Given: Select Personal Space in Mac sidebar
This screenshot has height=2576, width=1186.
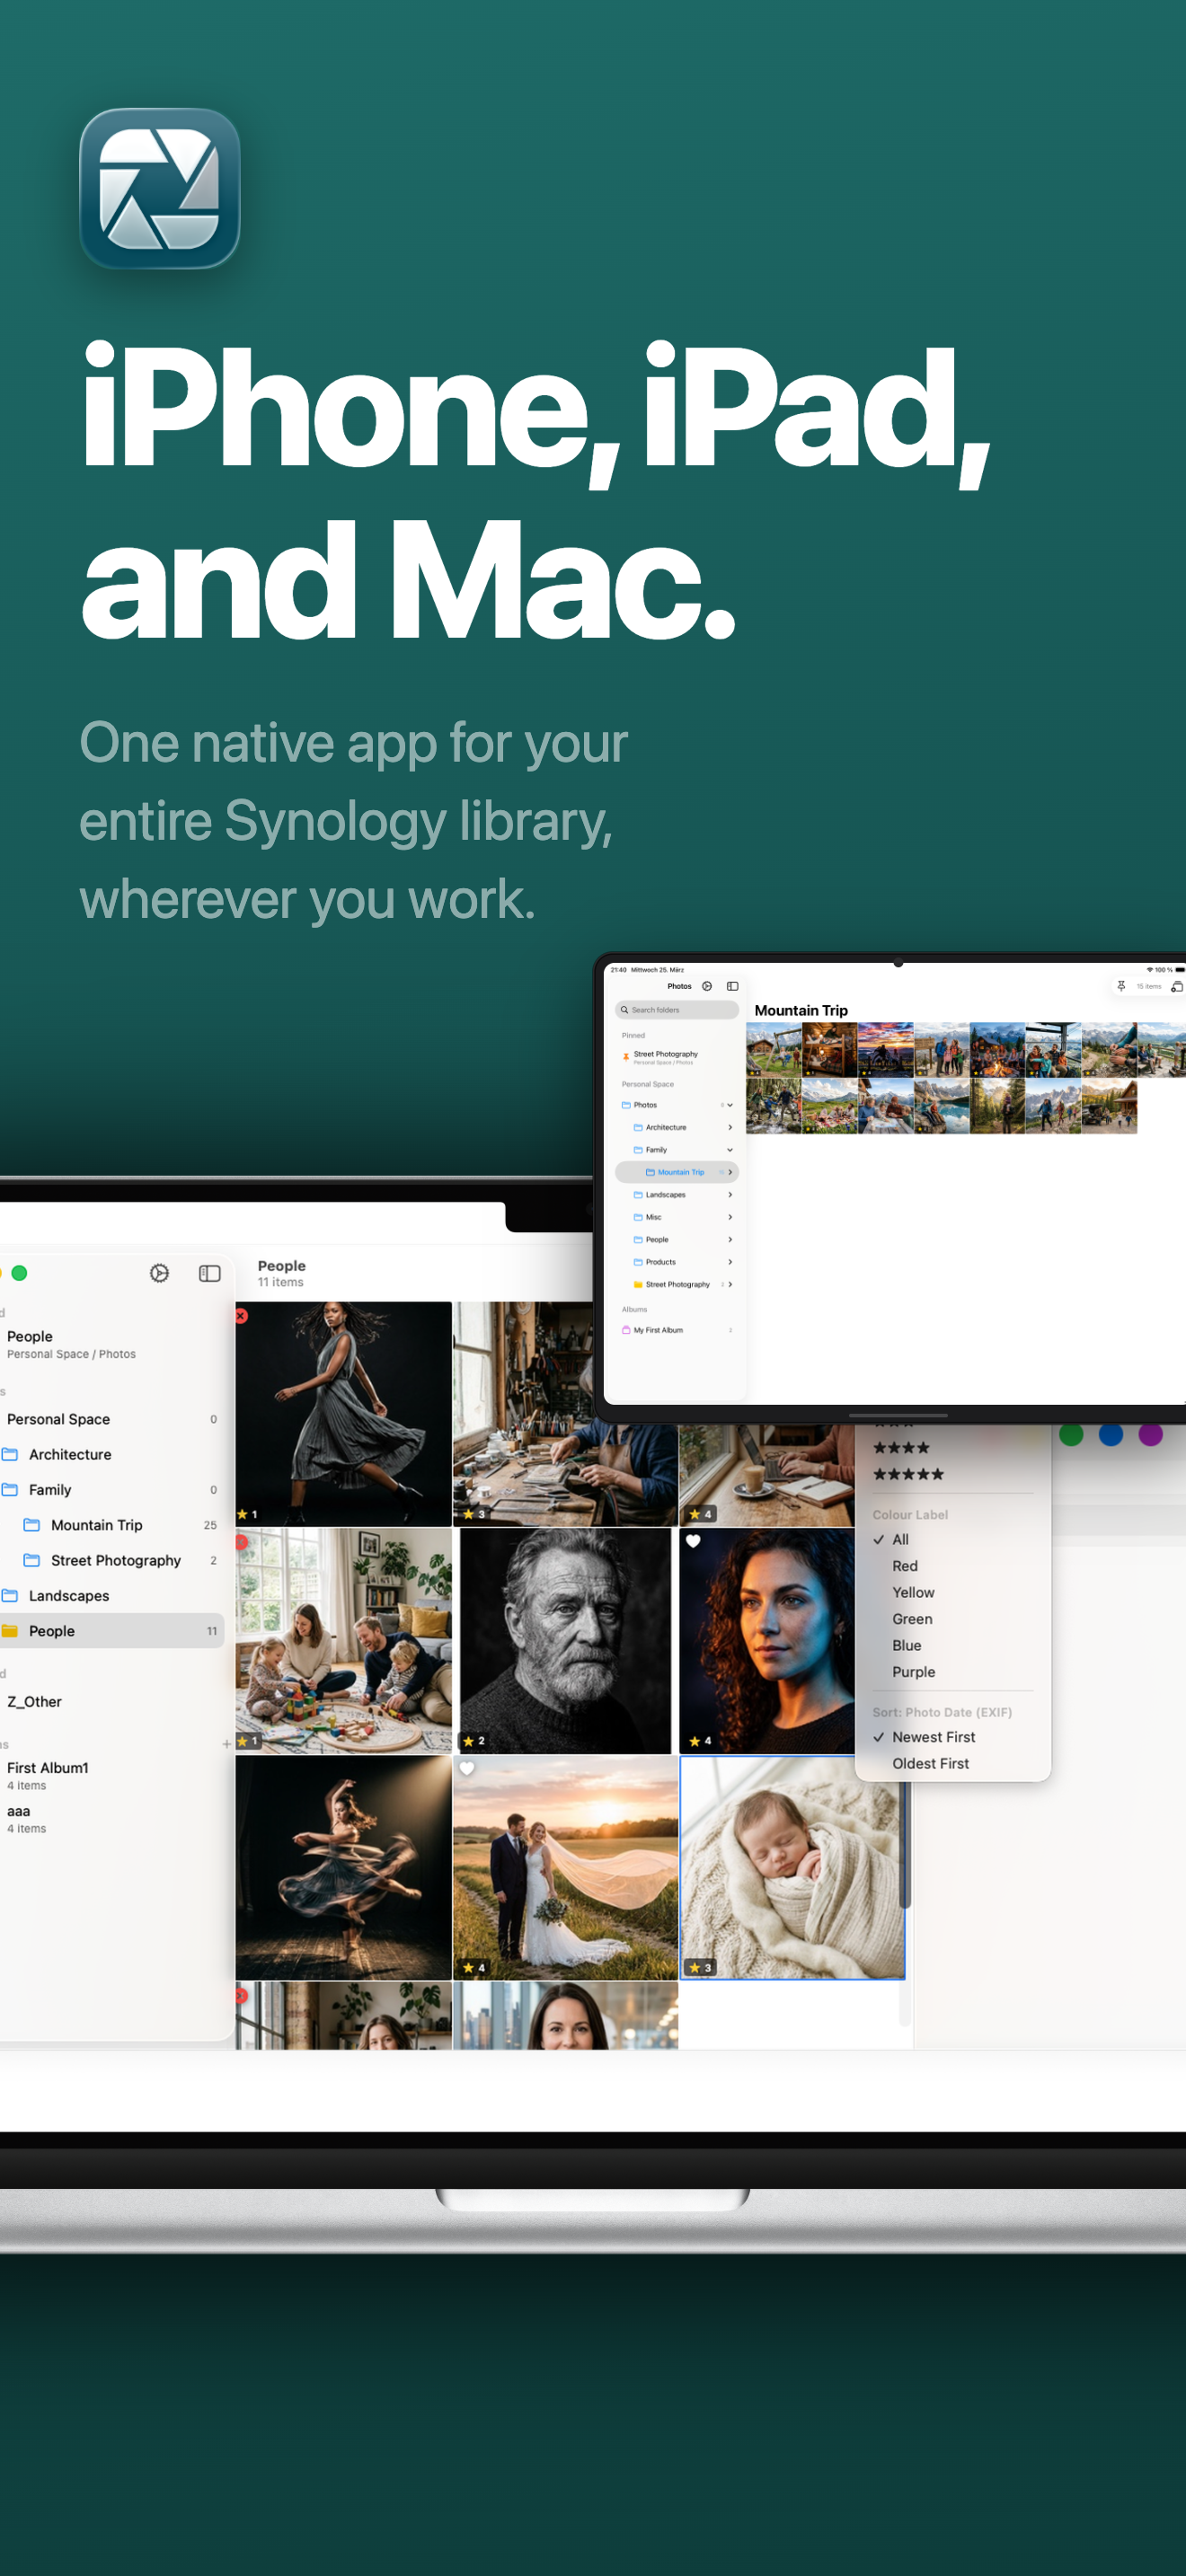Looking at the screenshot, I should 112,1419.
